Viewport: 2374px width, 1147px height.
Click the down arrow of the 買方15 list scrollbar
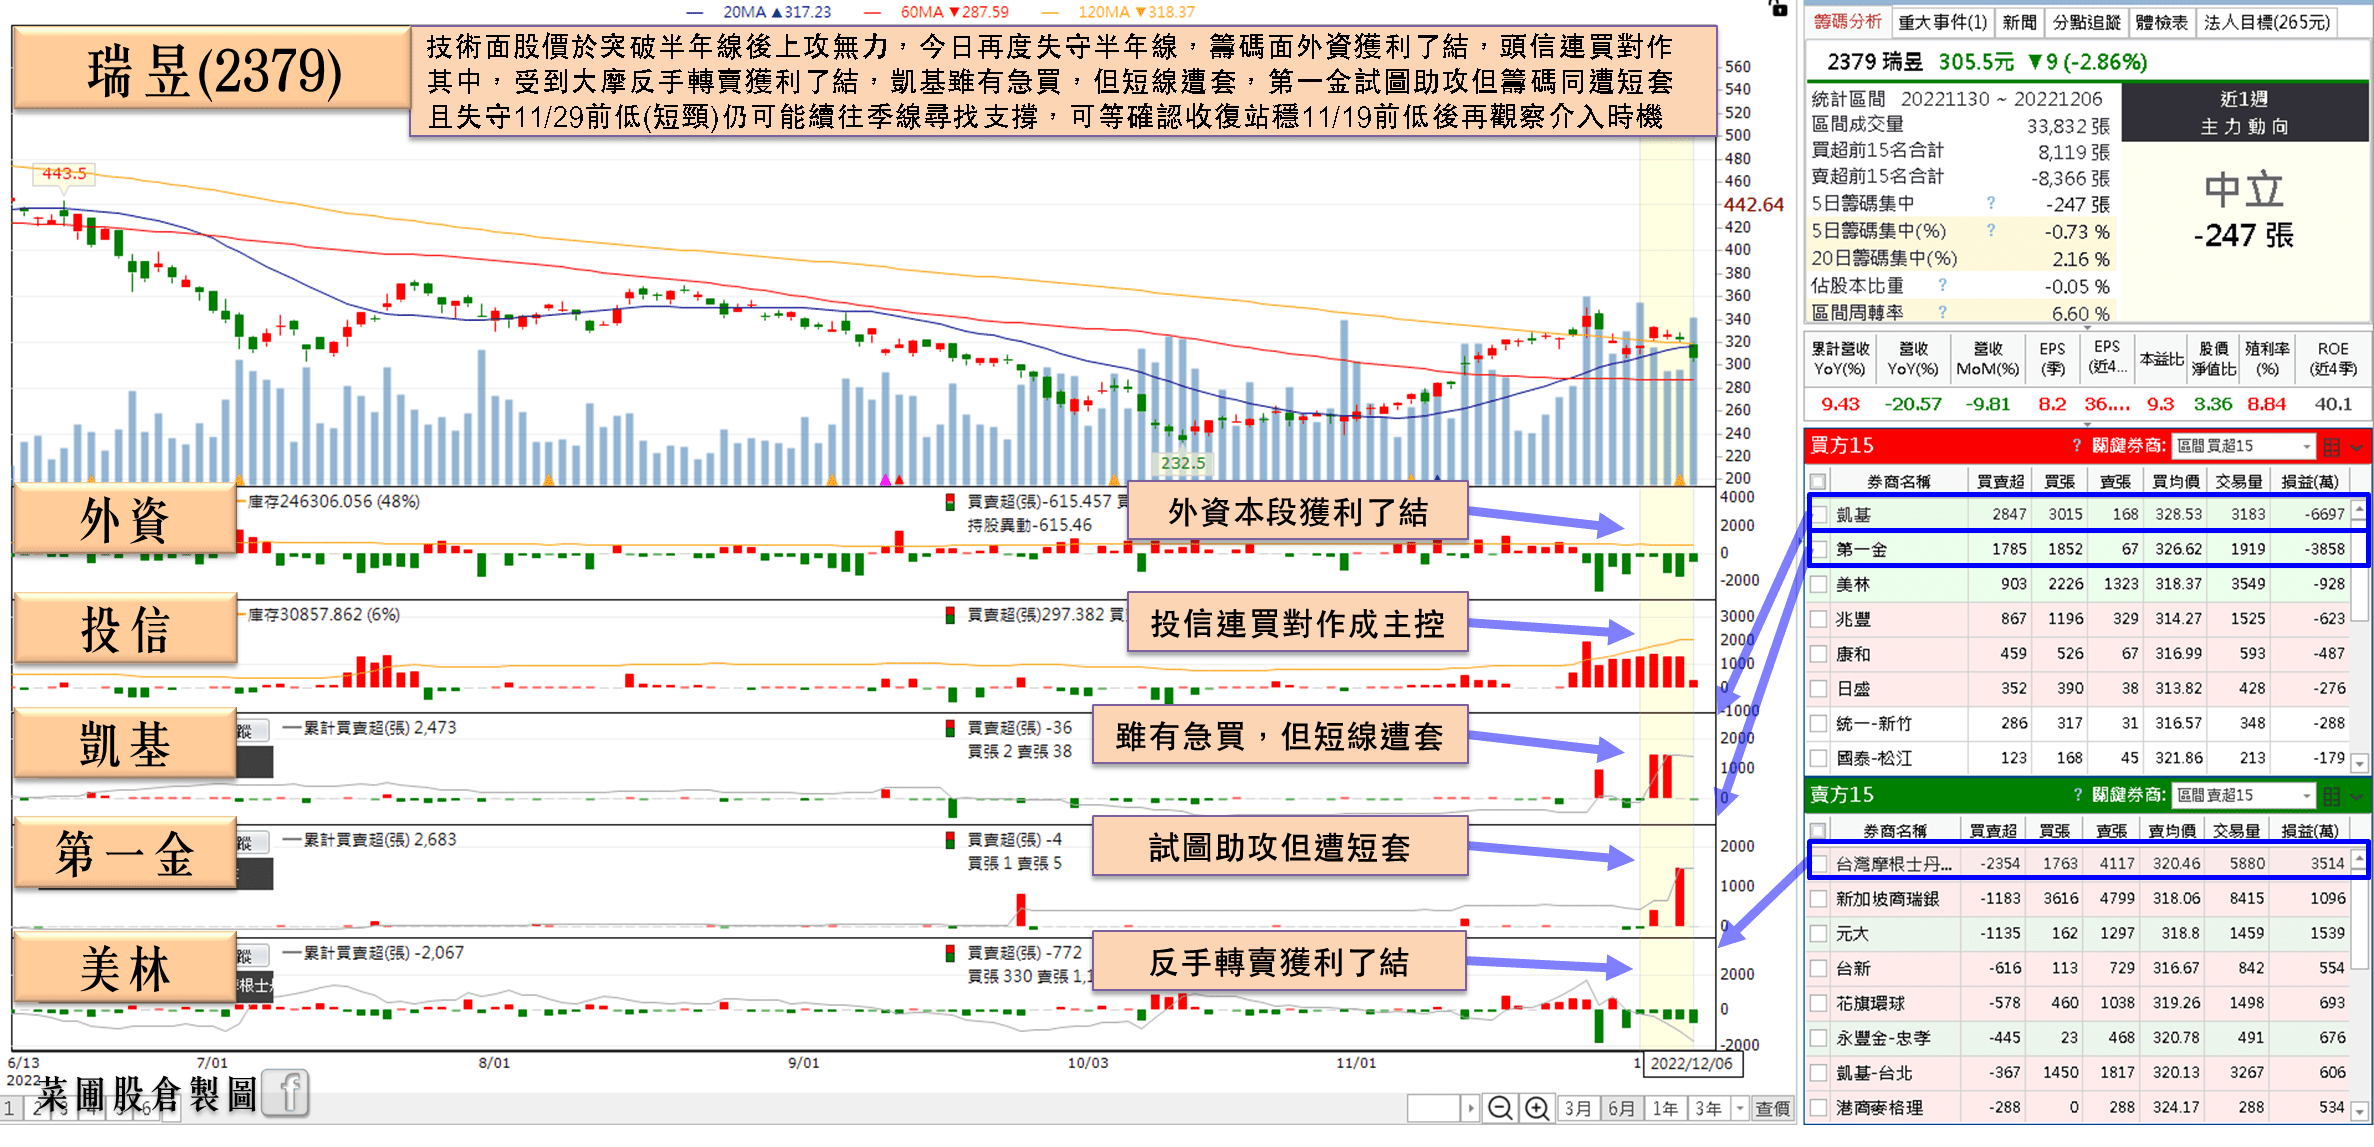[x=2359, y=763]
